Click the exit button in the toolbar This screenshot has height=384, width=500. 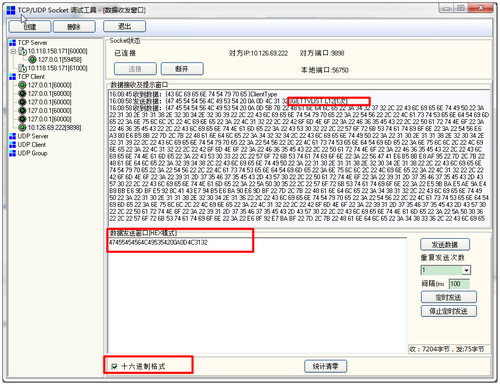click(x=124, y=26)
